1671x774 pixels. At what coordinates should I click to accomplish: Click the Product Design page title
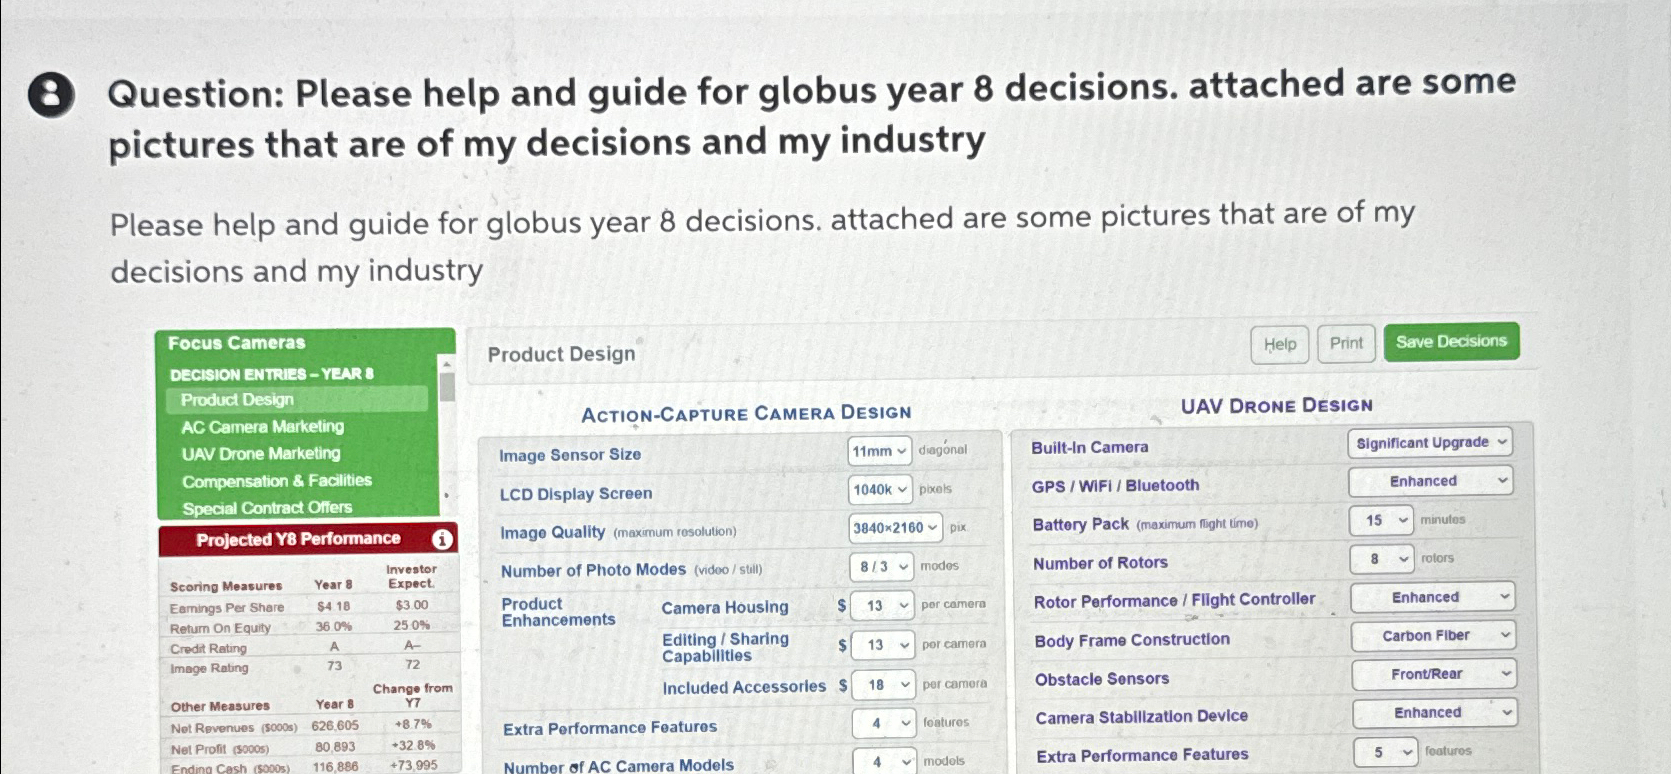coord(561,354)
